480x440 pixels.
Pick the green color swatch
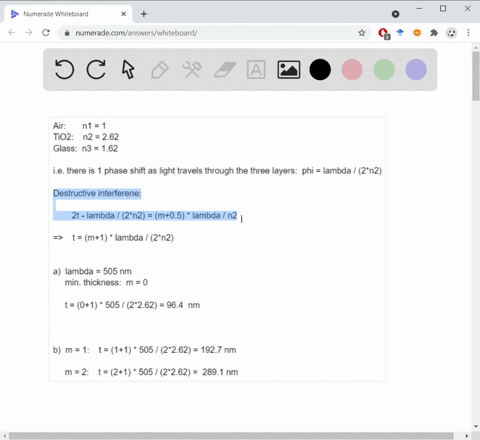tap(384, 69)
